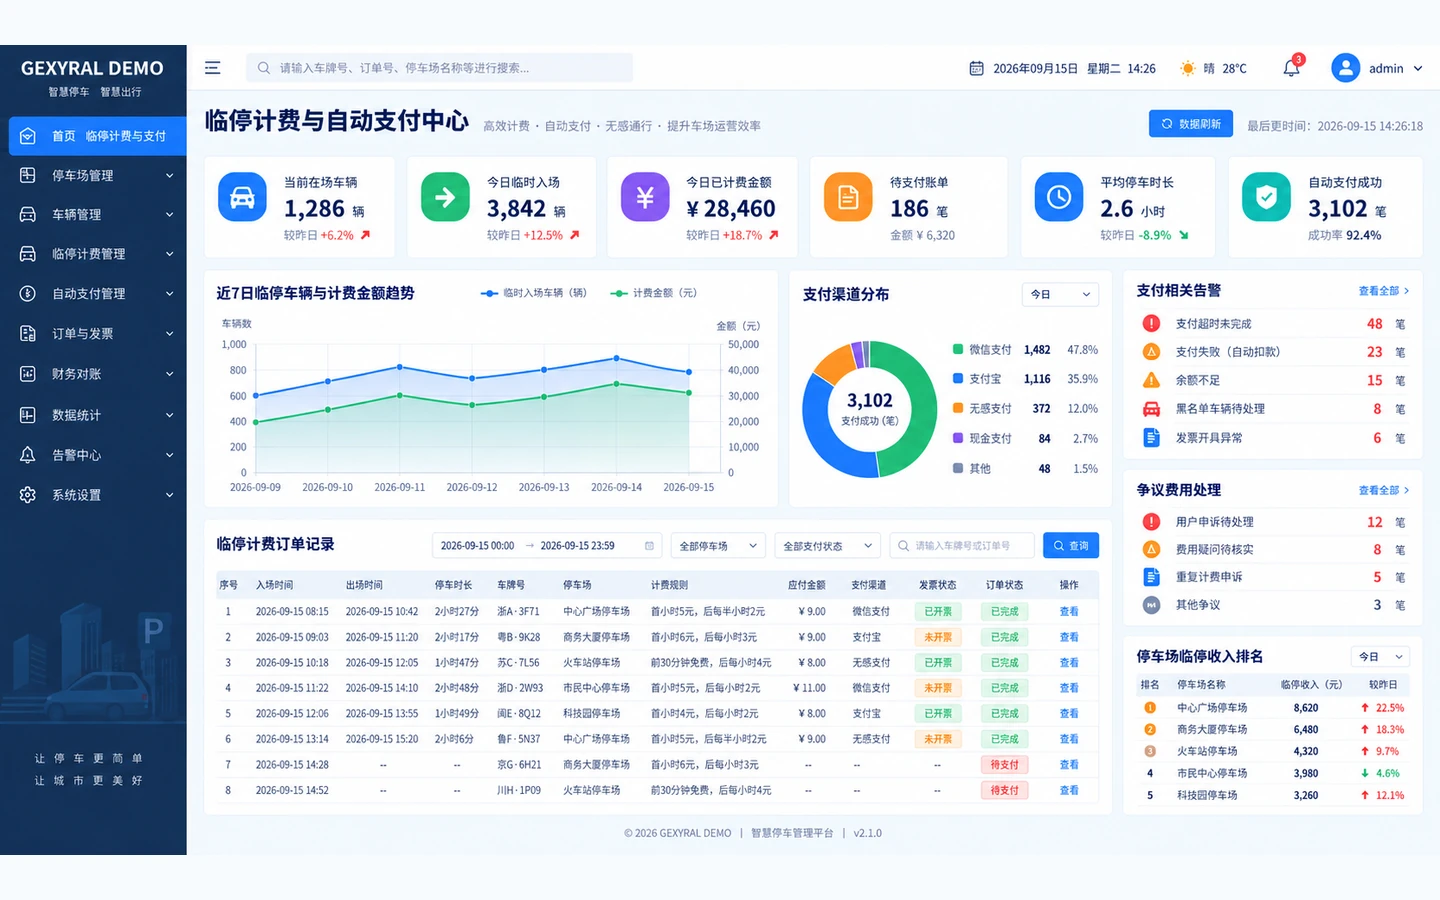This screenshot has width=1440, height=900.
Task: Select 首页 临停计费与支付 in sidebar
Action: pyautogui.click(x=97, y=136)
